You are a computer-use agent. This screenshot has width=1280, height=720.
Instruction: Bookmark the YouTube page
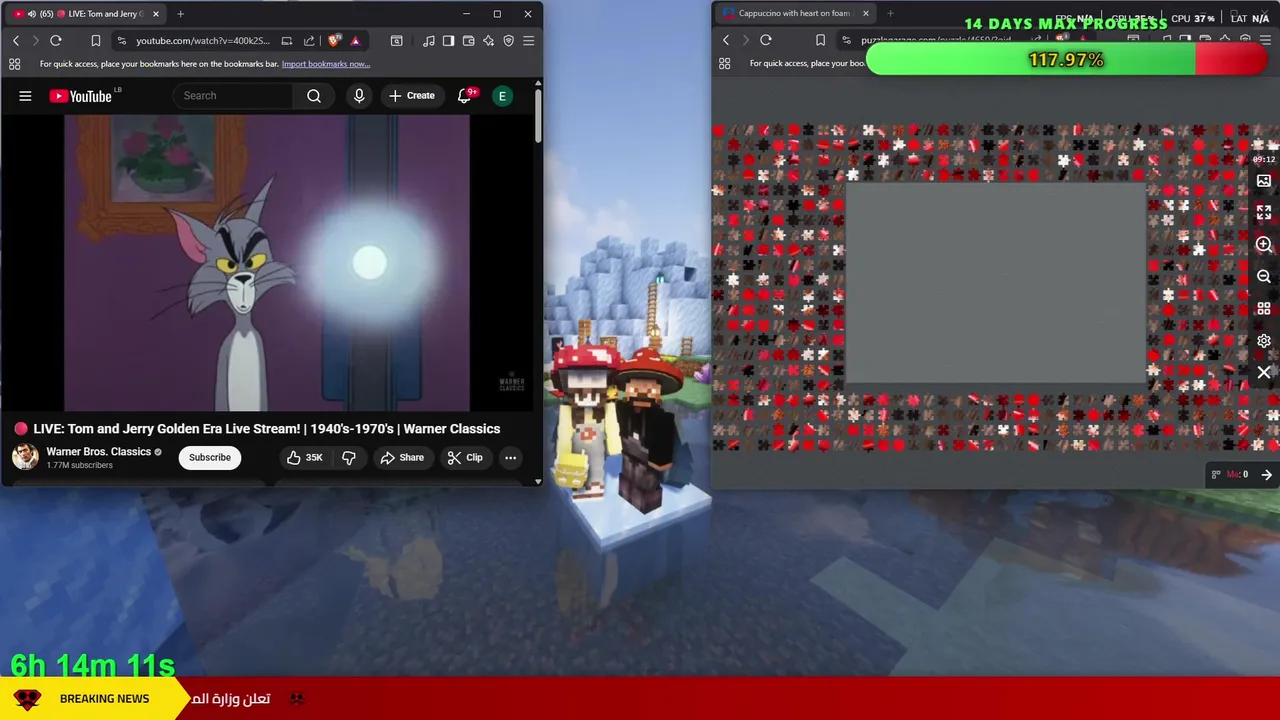click(96, 41)
